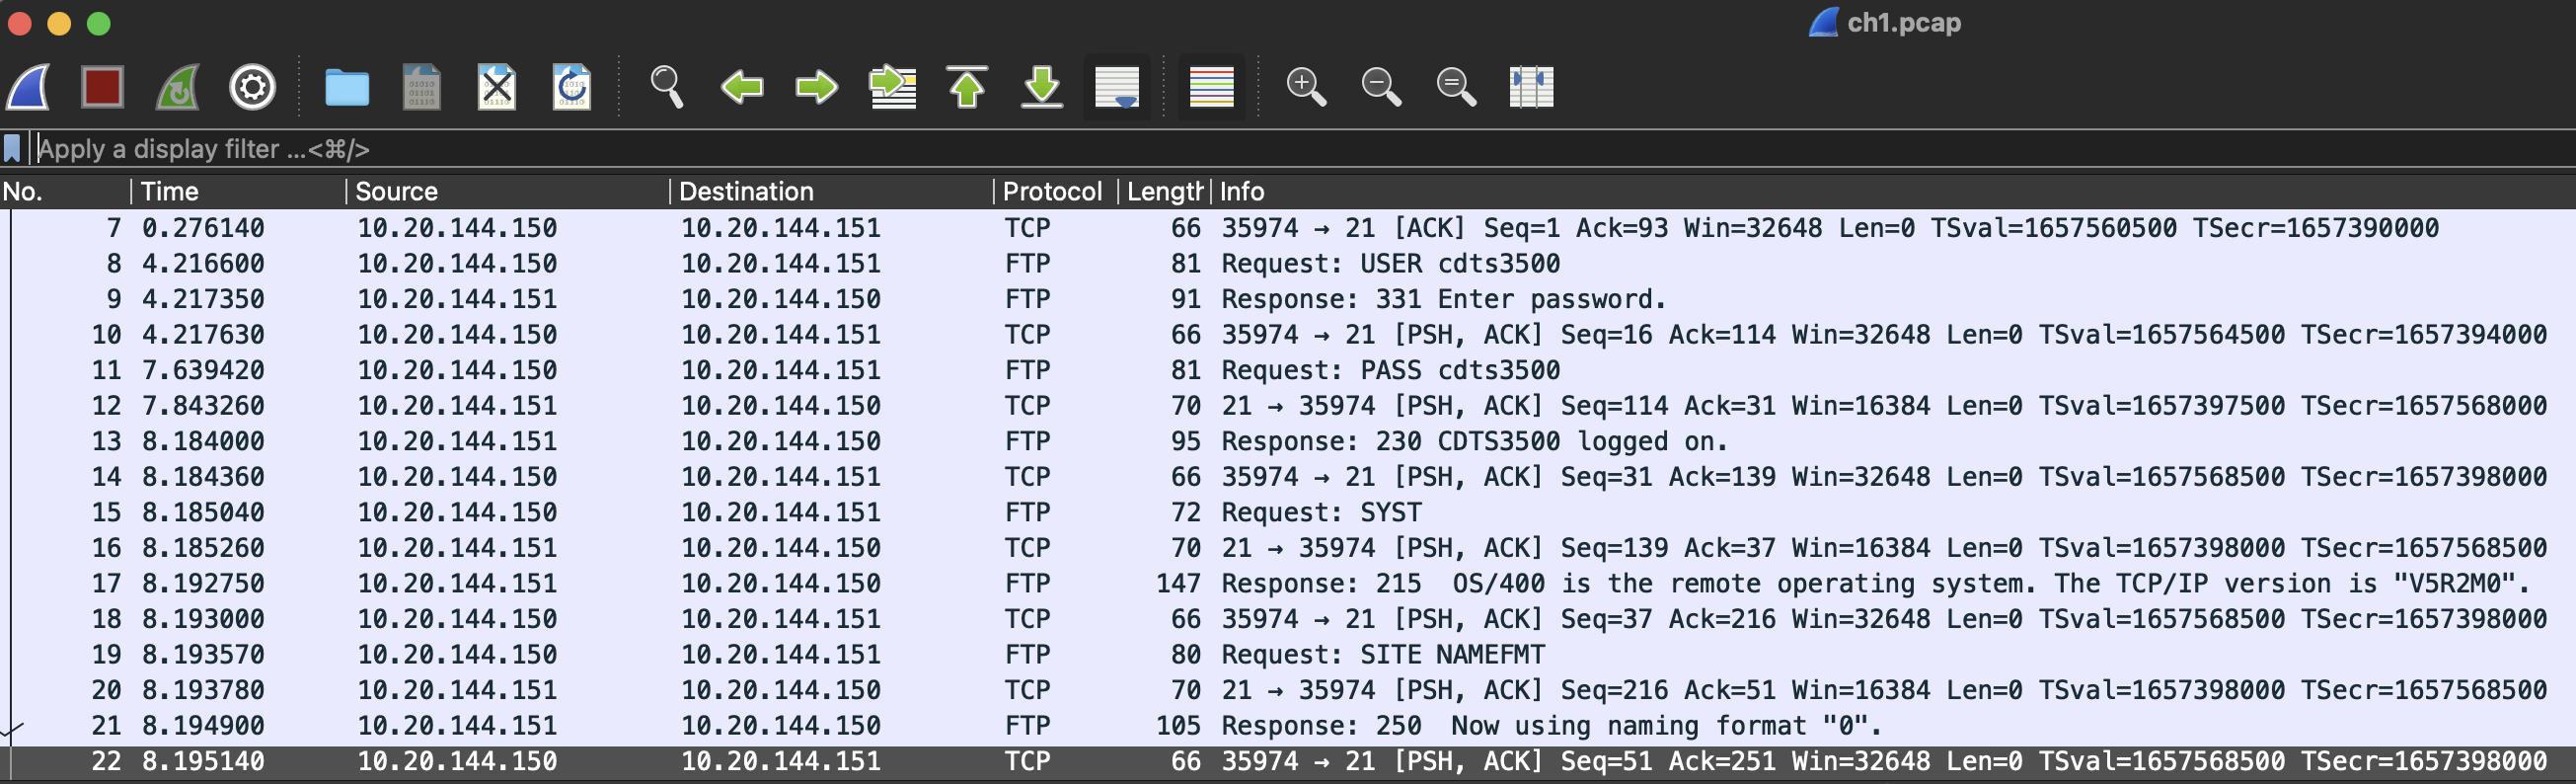This screenshot has height=784, width=2576.
Task: Select 'Request: SITE NAMEFMT' packet
Action: click(x=1288, y=654)
